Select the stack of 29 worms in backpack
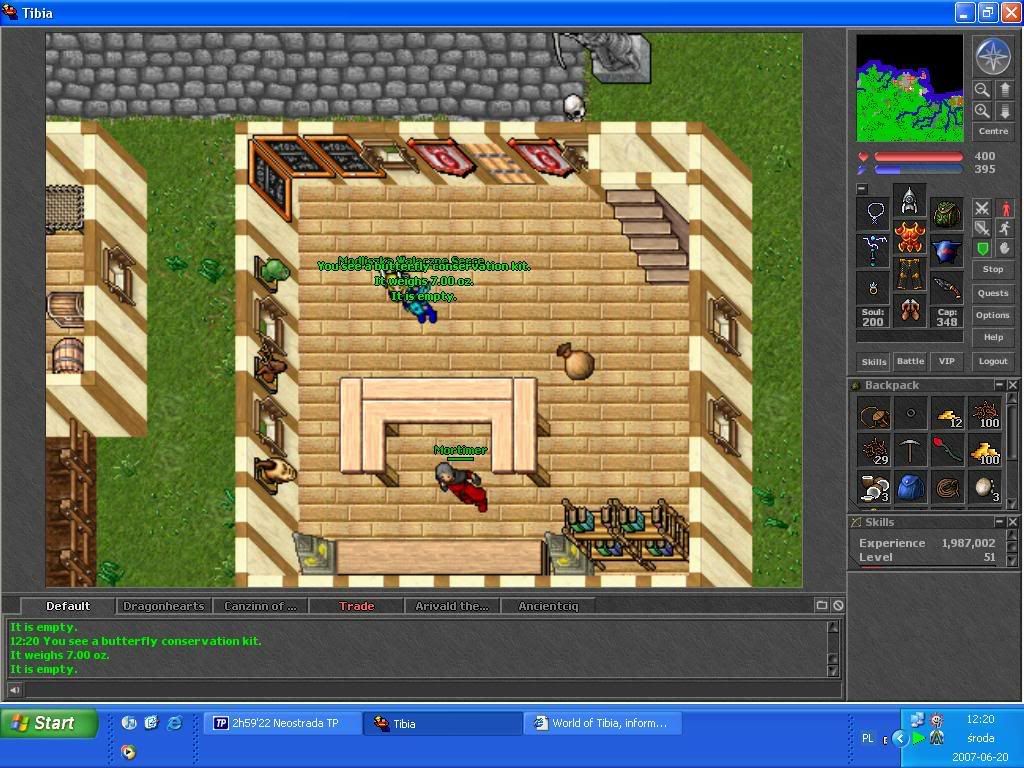 click(874, 451)
